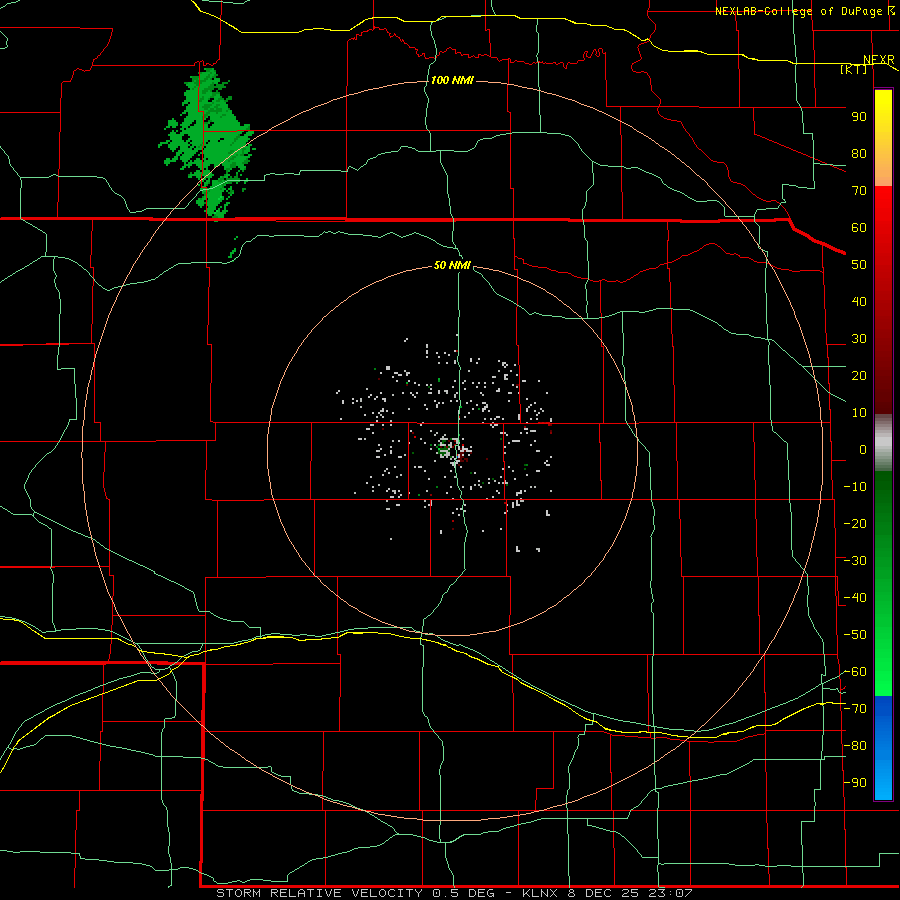This screenshot has width=900, height=900.
Task: Click the "8 DEC 25" date text
Action: click(603, 893)
